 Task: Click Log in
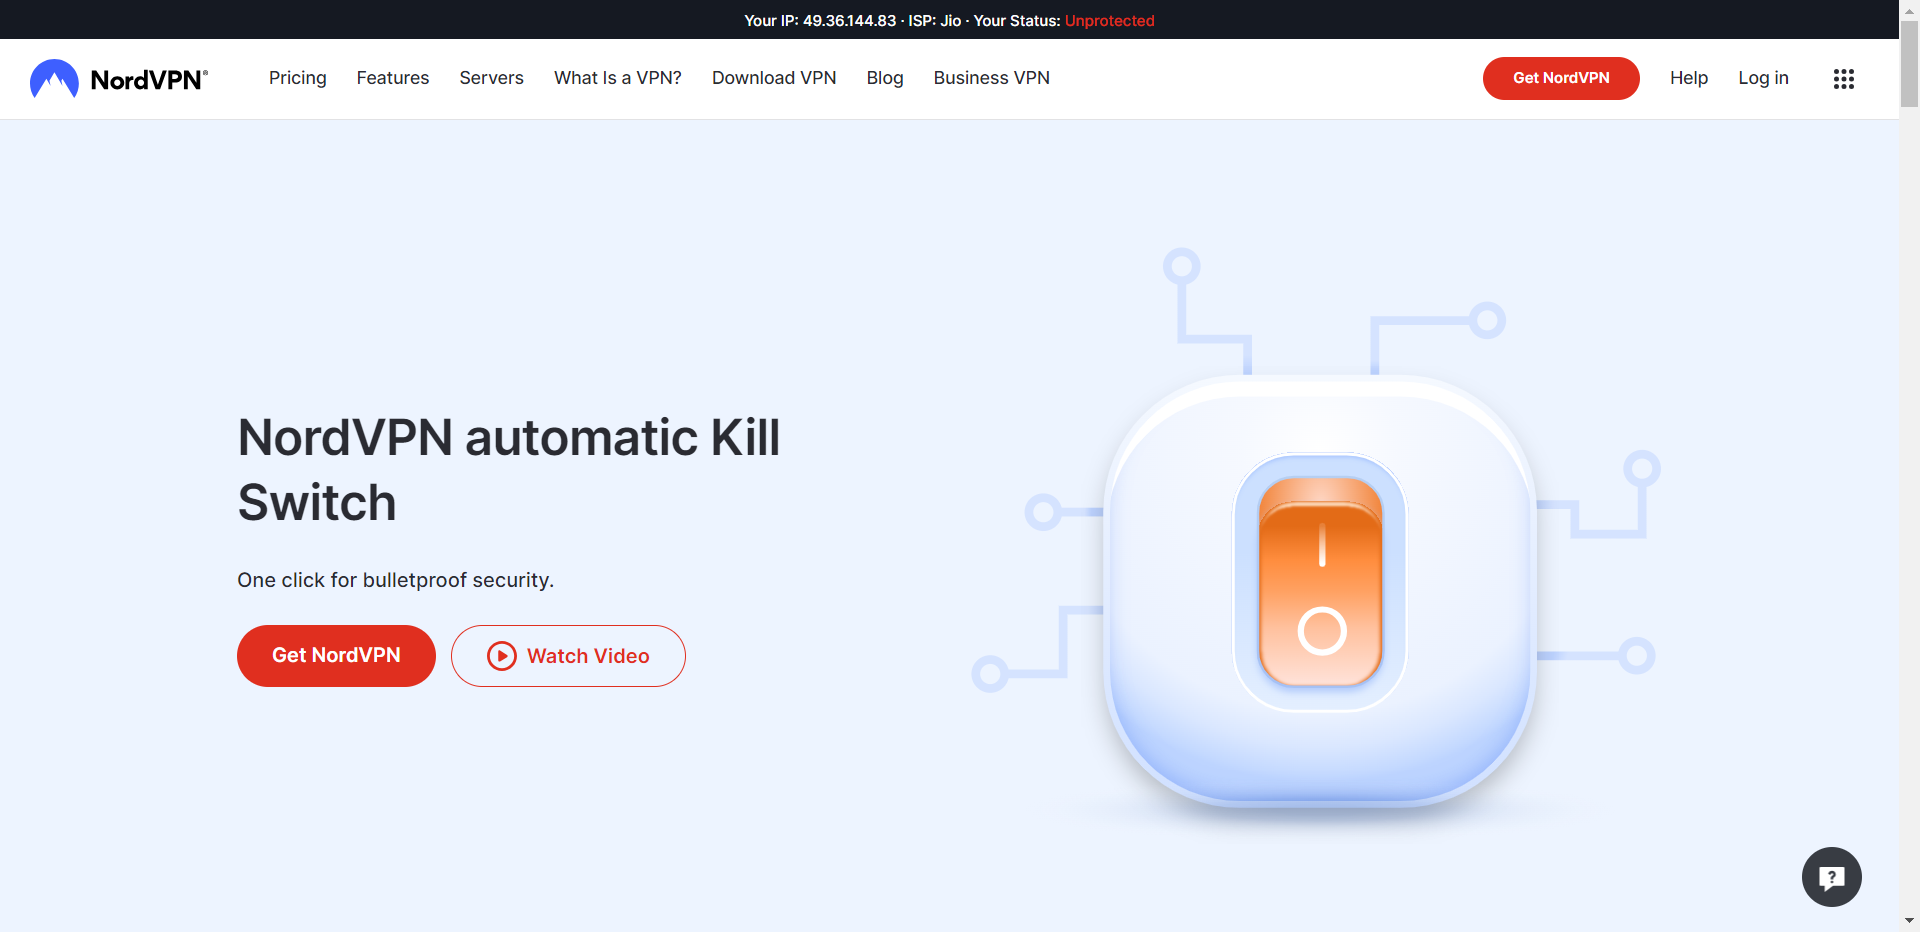point(1763,78)
